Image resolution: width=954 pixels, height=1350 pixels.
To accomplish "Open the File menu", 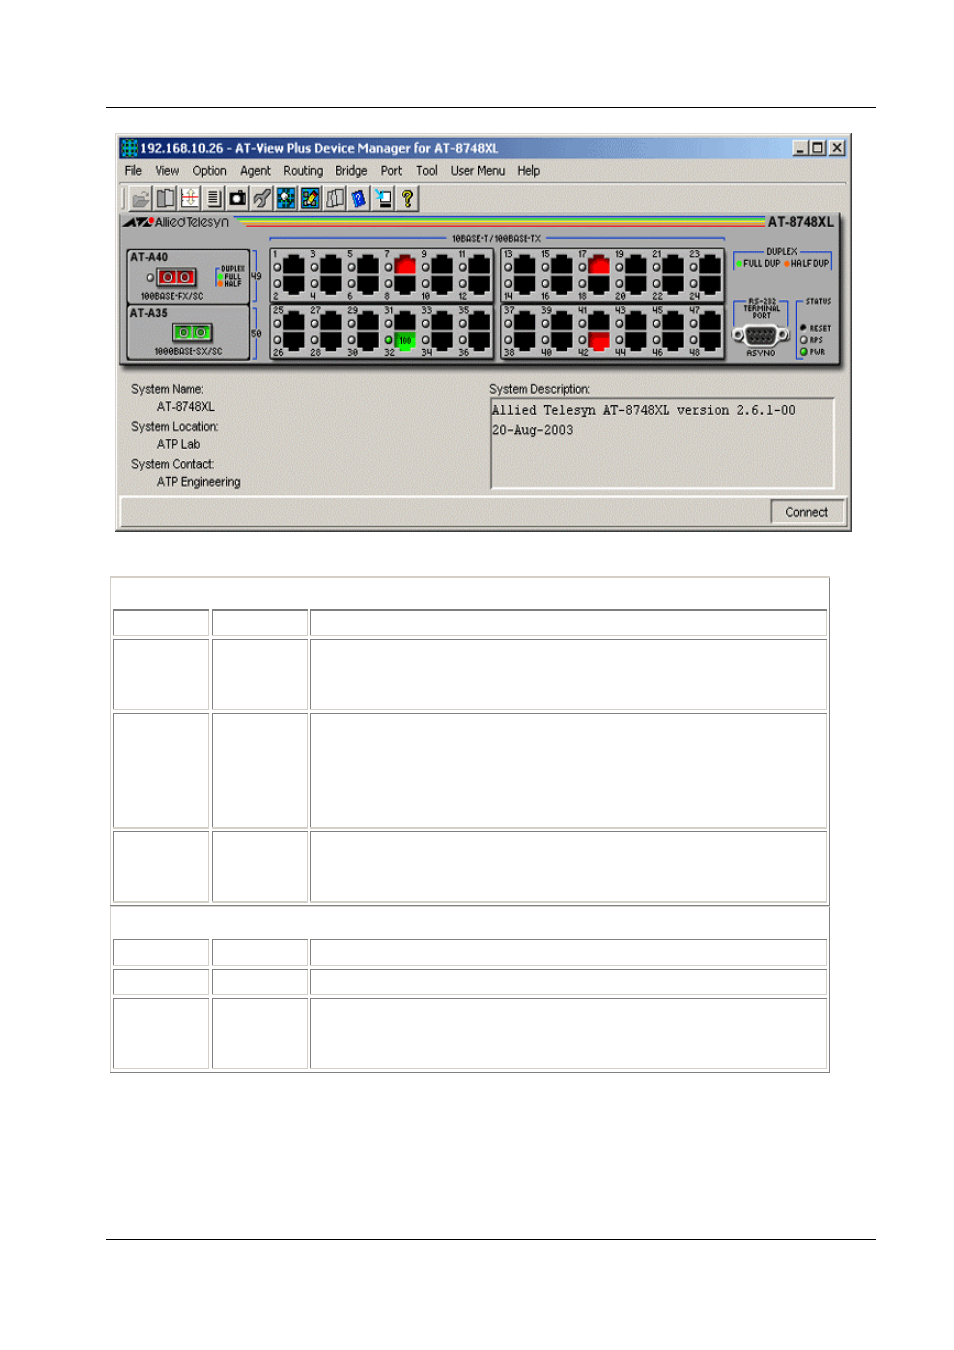I will point(133,171).
